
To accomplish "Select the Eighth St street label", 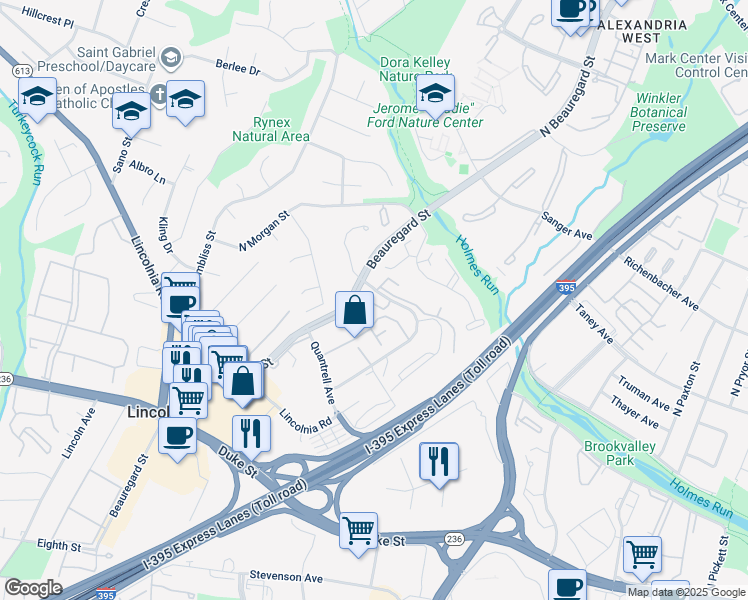I will pyautogui.click(x=59, y=546).
